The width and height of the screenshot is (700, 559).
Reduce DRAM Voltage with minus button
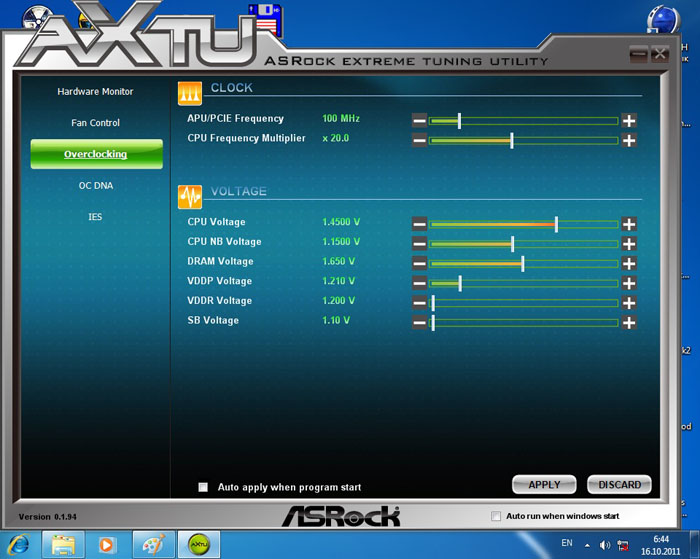[x=419, y=263]
